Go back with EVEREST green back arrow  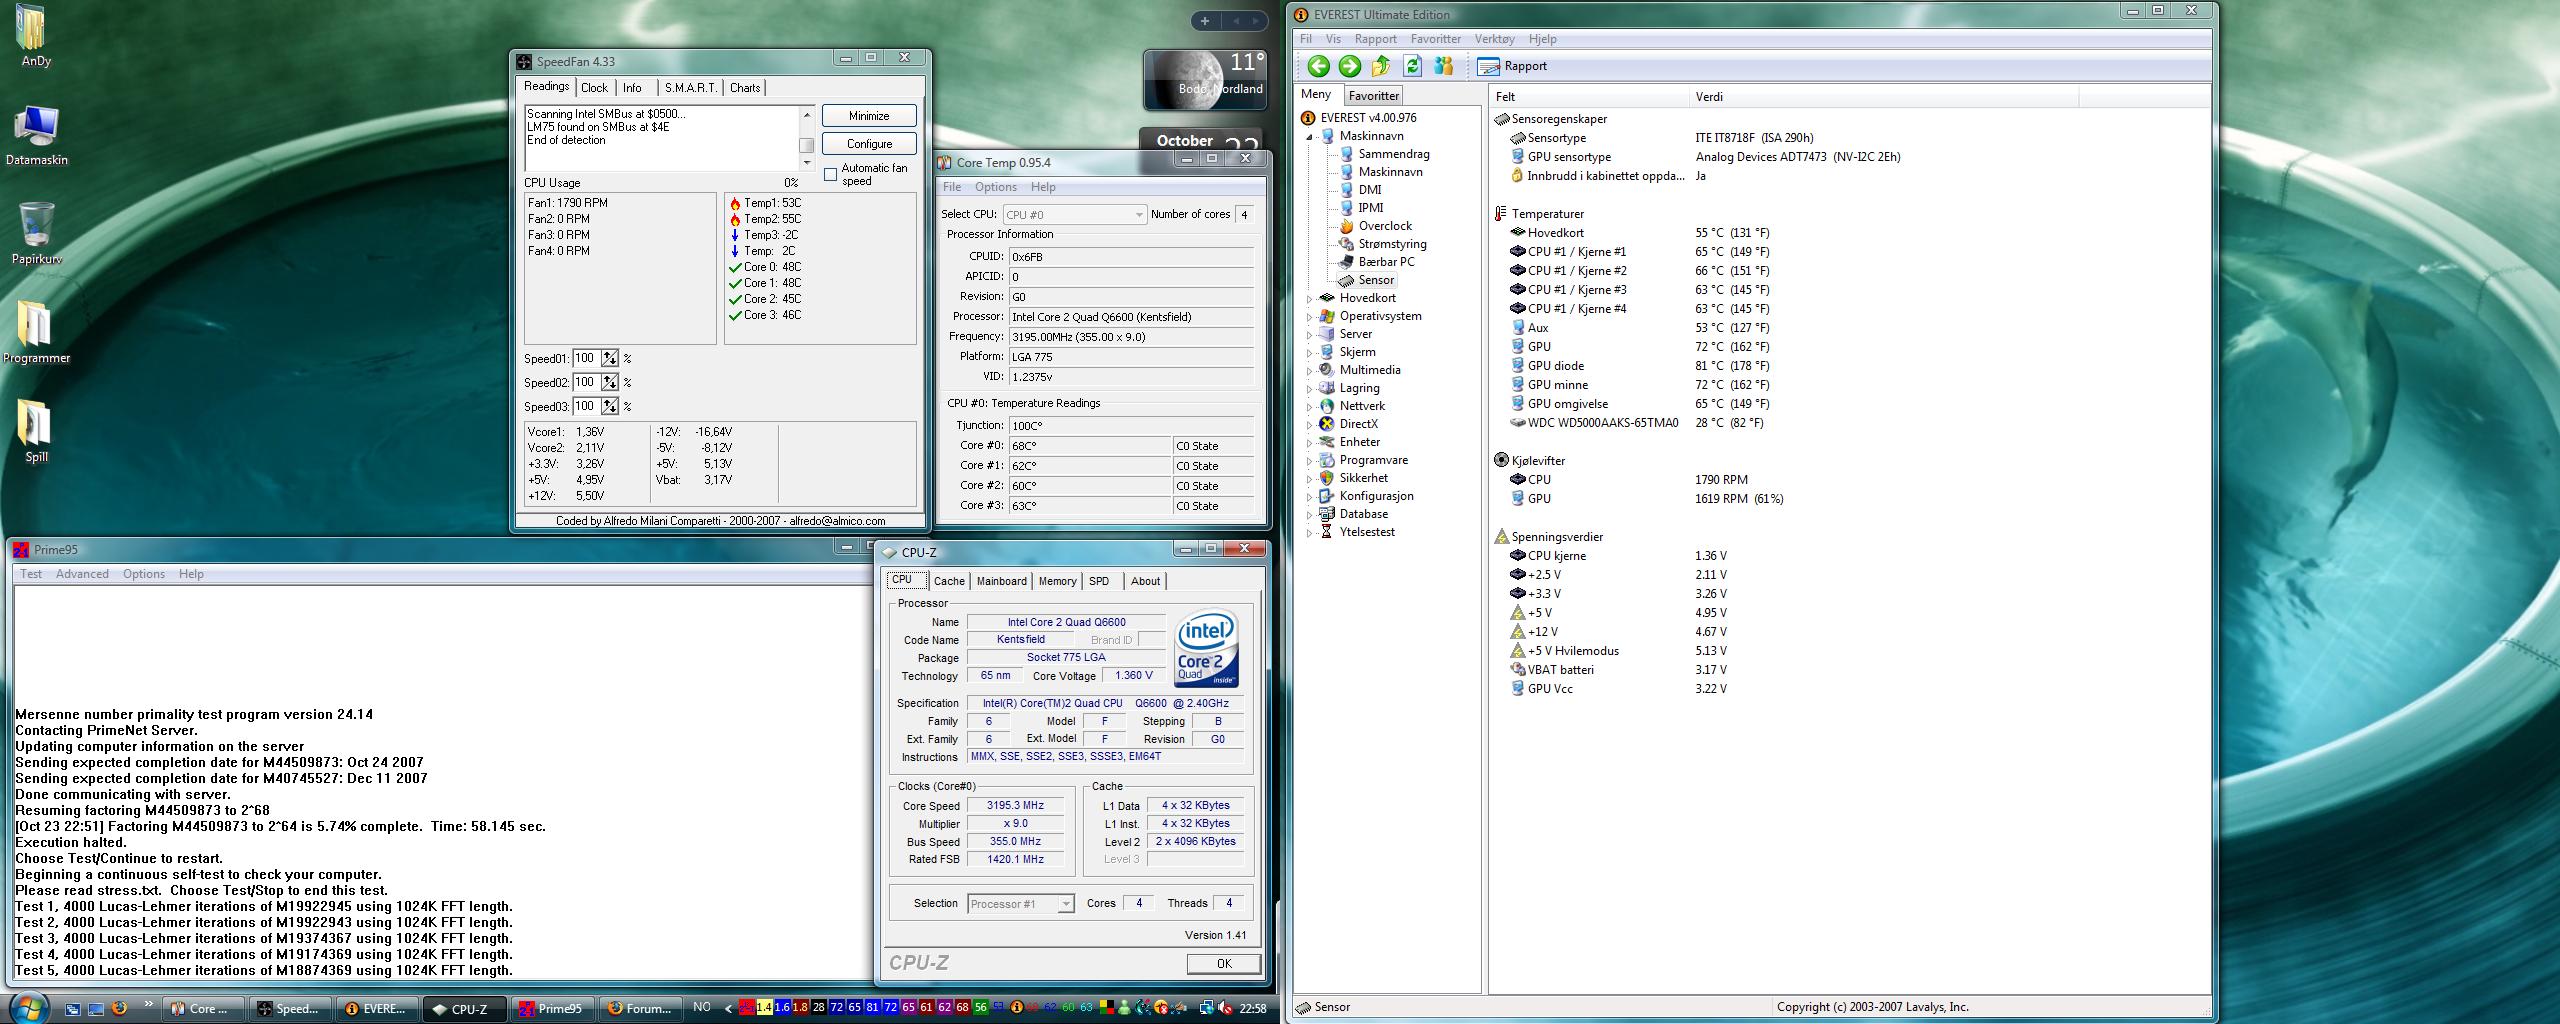click(x=1318, y=66)
